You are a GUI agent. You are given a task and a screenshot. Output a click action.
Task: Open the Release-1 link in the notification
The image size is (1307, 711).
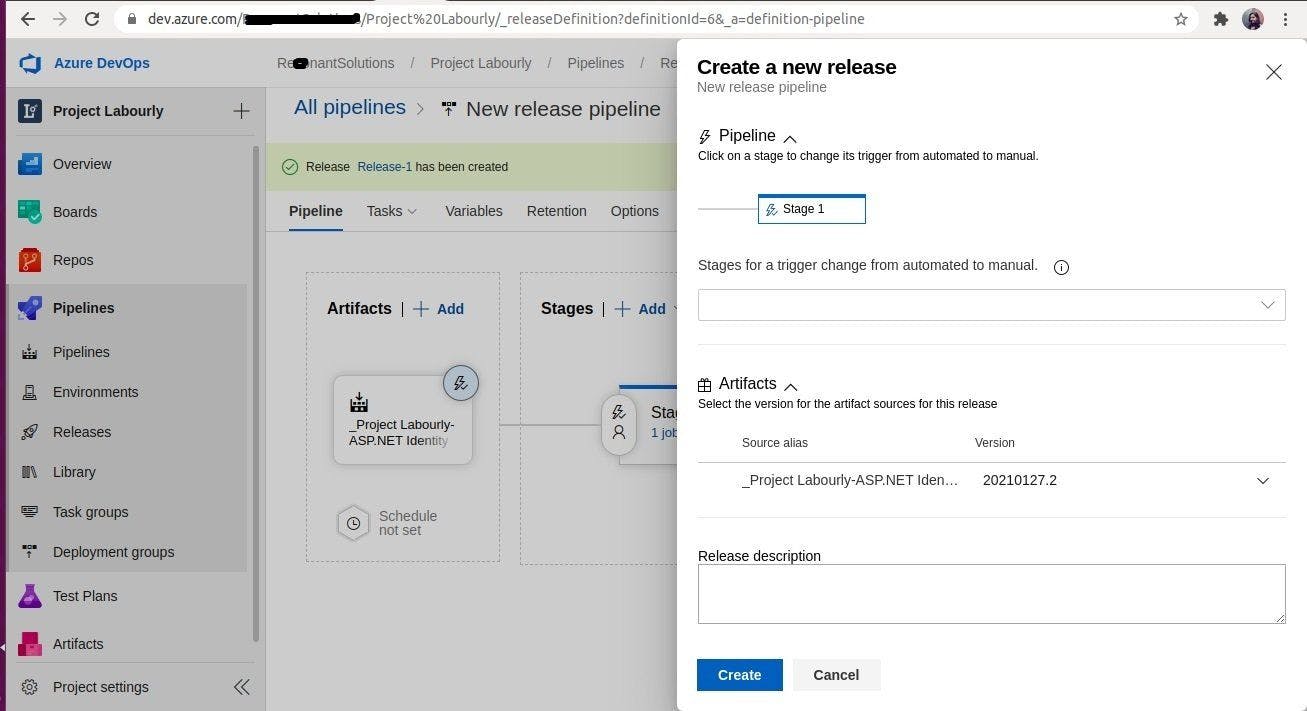384,167
